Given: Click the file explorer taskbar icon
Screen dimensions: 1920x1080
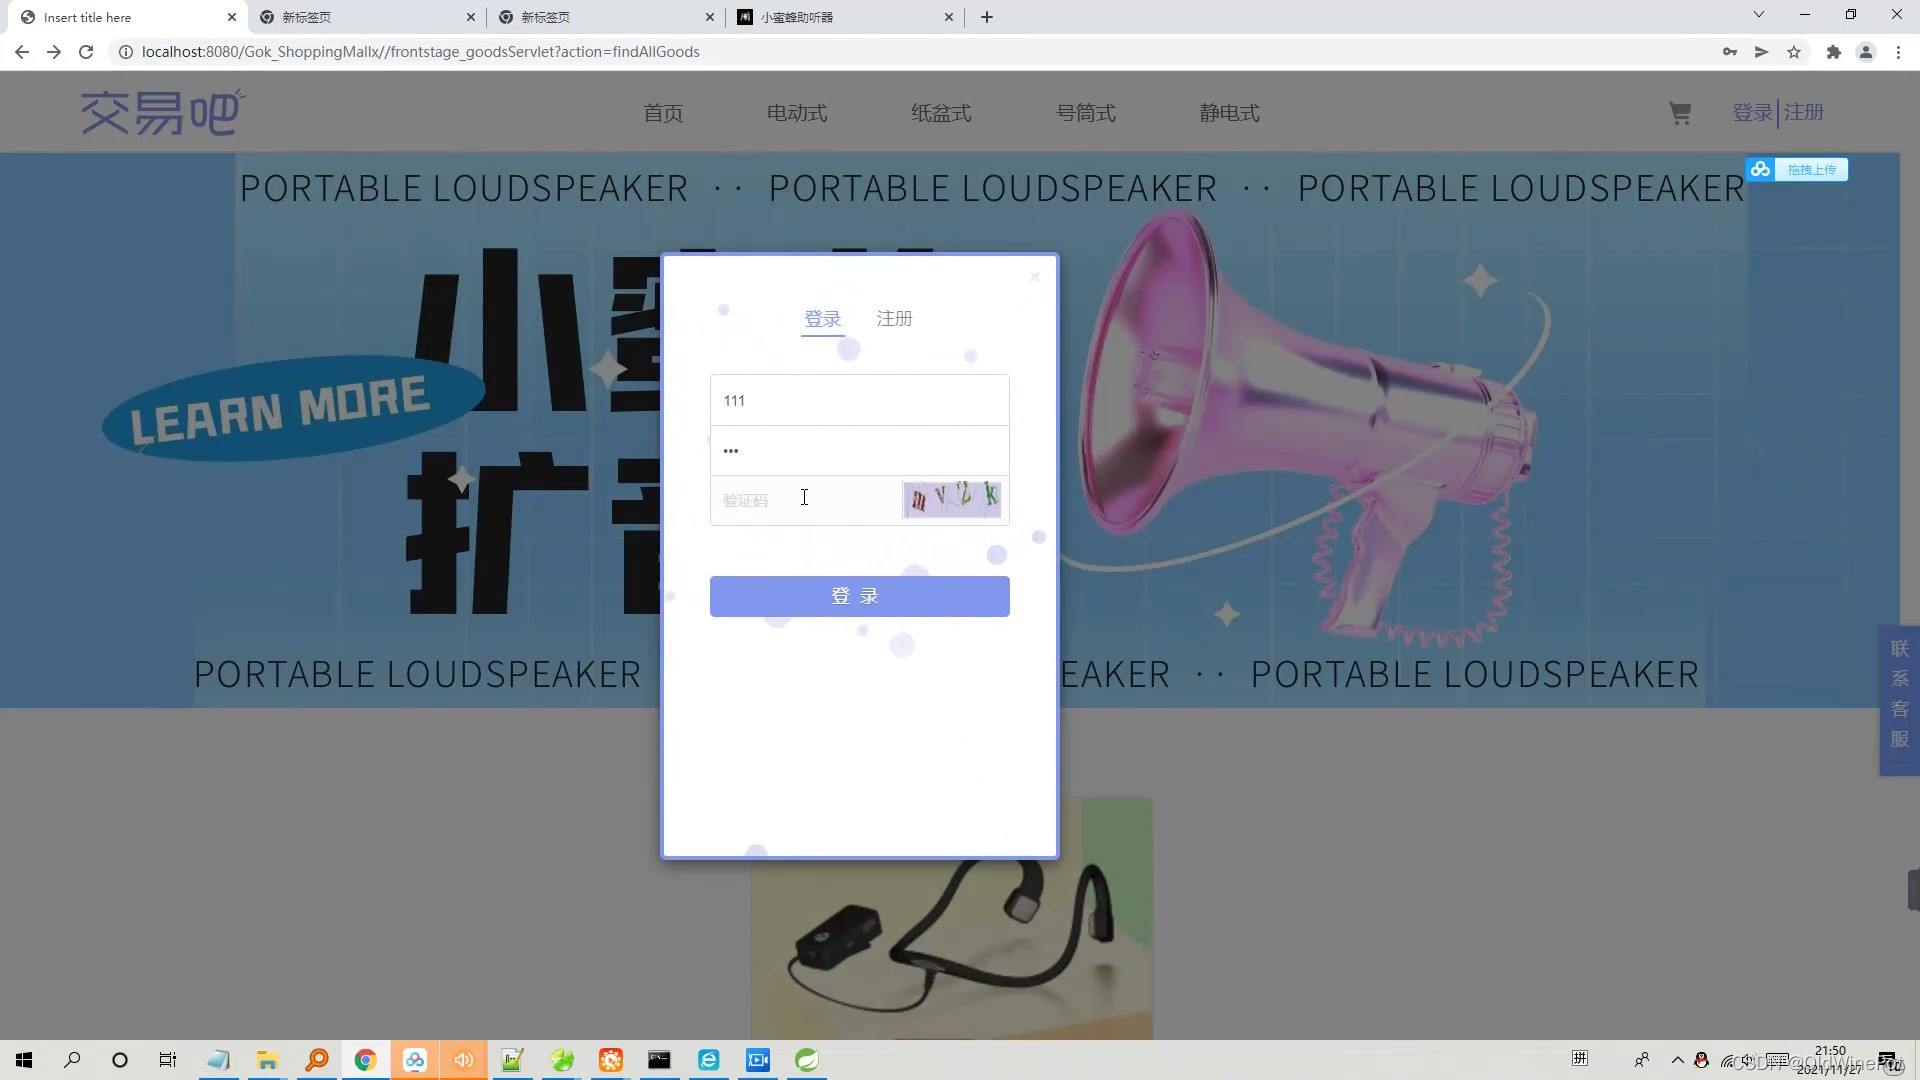Looking at the screenshot, I should 266,1060.
